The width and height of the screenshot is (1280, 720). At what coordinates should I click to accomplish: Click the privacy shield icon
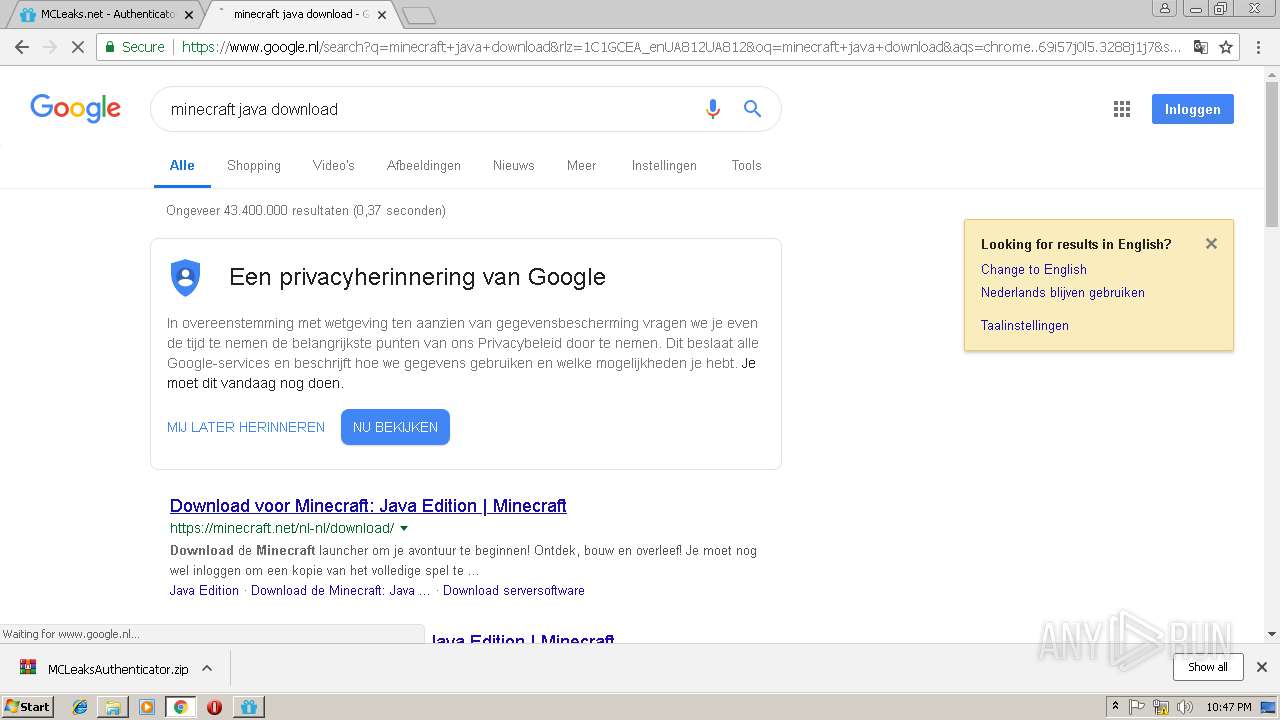pyautogui.click(x=186, y=277)
